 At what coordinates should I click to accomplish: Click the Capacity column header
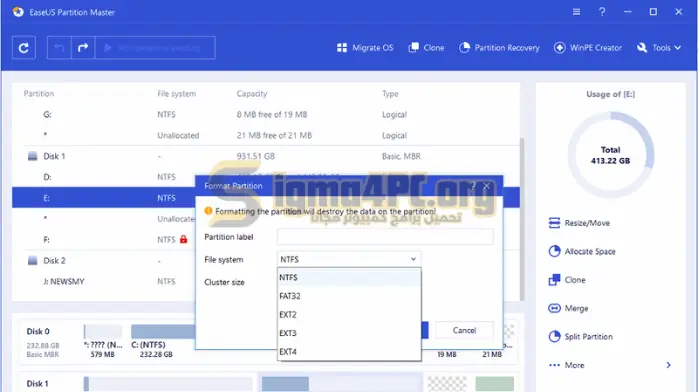[252, 93]
